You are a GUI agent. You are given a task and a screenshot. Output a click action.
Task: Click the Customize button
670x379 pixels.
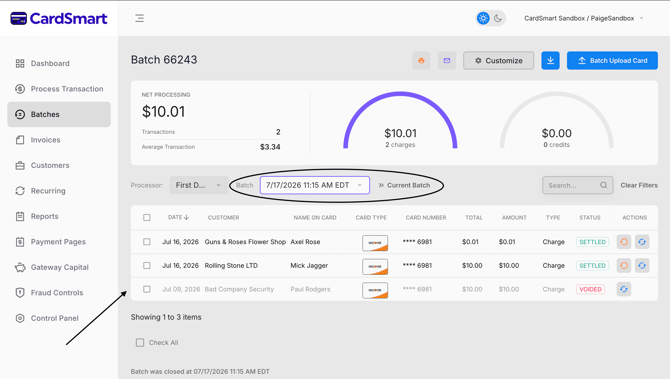pyautogui.click(x=498, y=61)
